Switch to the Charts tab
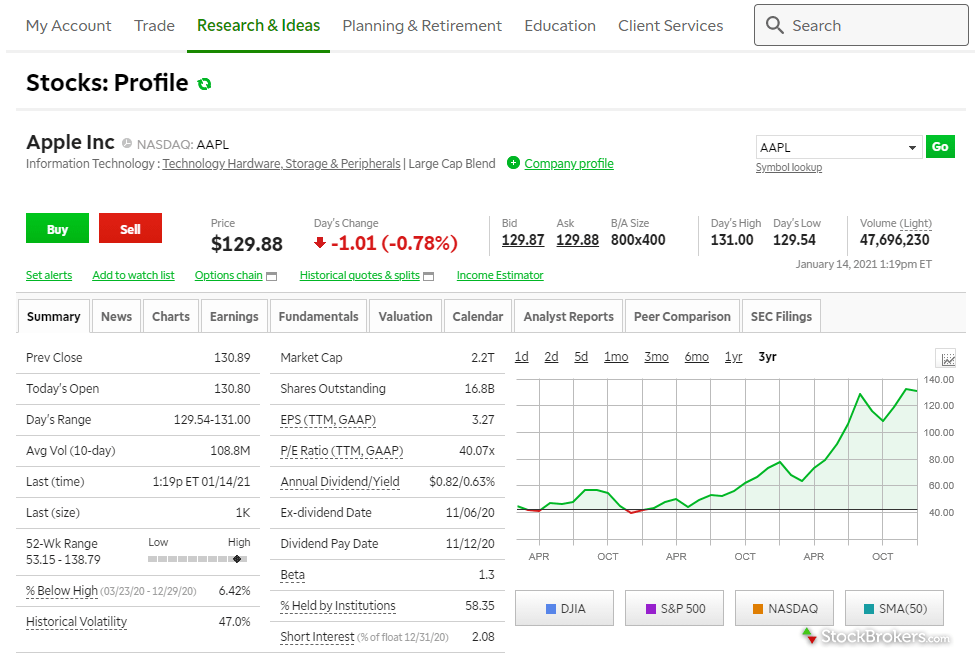Image resolution: width=975 pixels, height=660 pixels. pos(171,316)
